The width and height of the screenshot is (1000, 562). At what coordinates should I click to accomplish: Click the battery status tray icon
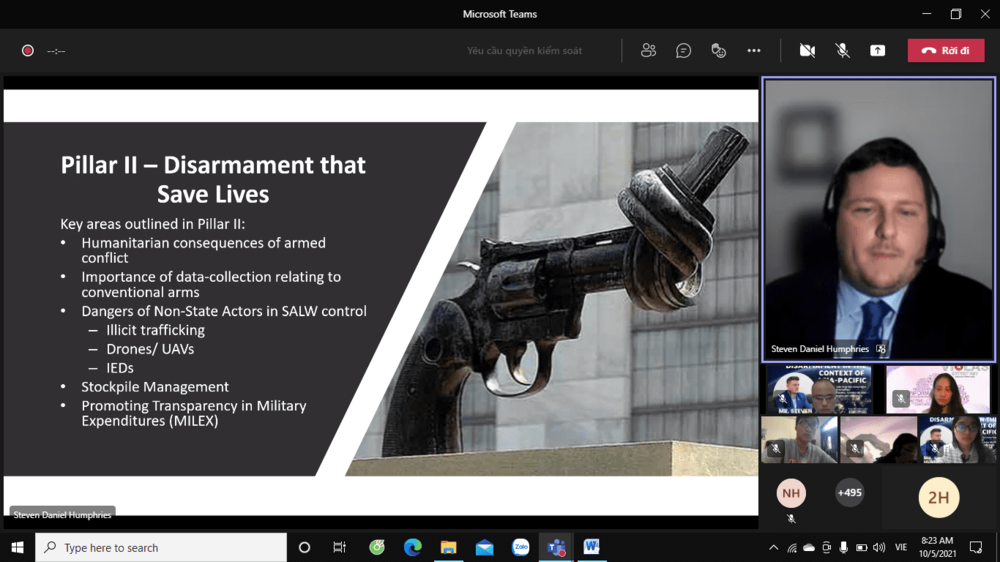(x=861, y=547)
